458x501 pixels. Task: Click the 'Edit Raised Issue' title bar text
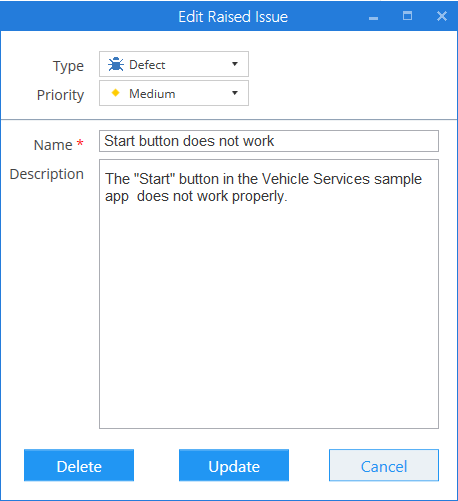233,17
